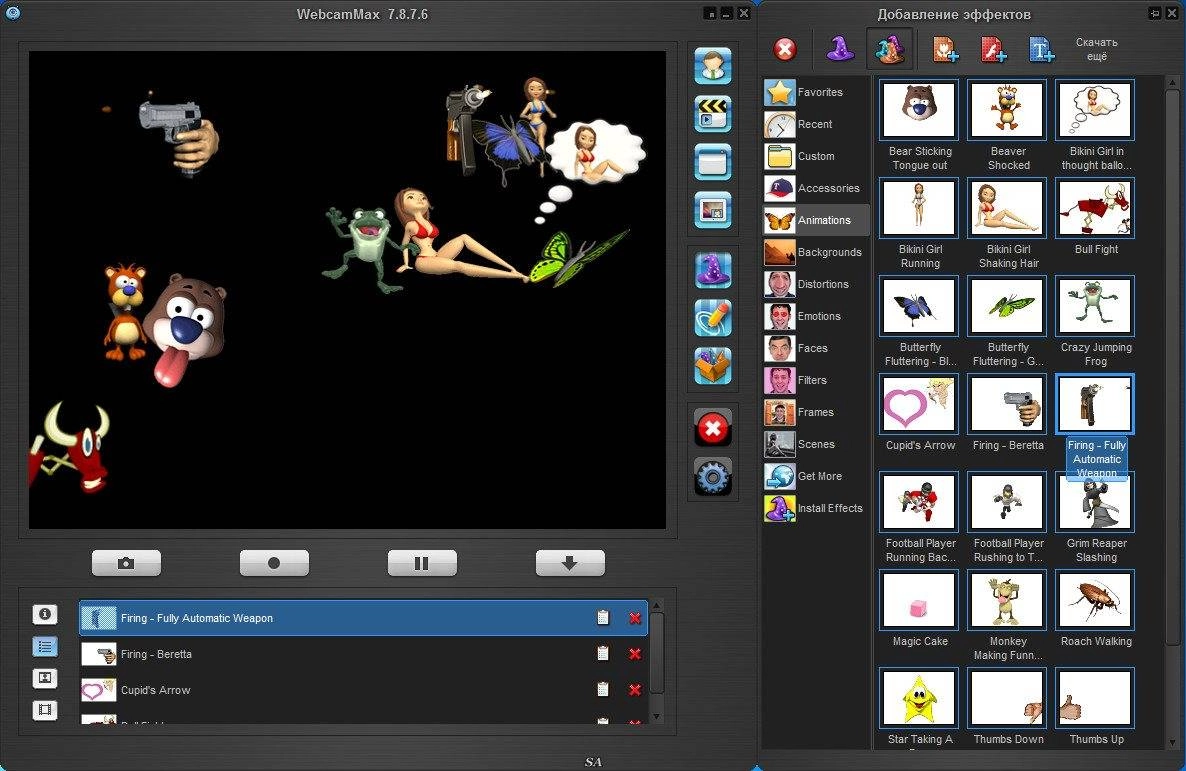Open the Favorites category
The image size is (1186, 771).
816,92
